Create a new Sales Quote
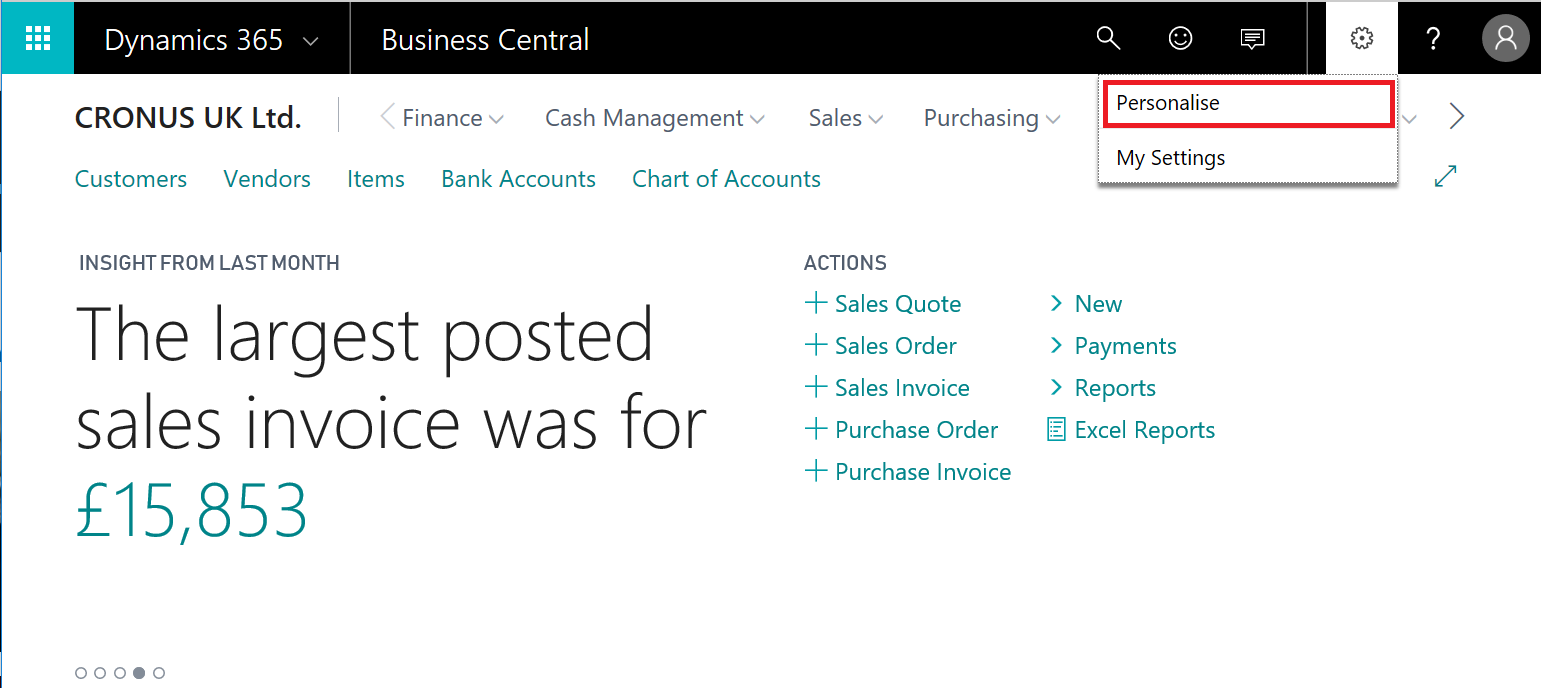This screenshot has width=1541, height=688. (884, 304)
